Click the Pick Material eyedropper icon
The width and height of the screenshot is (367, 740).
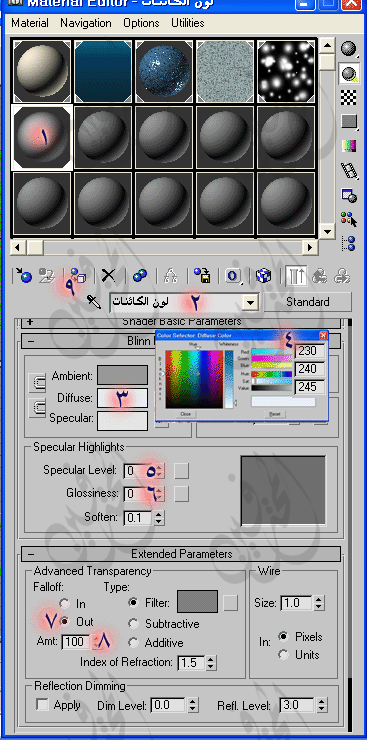[x=94, y=302]
